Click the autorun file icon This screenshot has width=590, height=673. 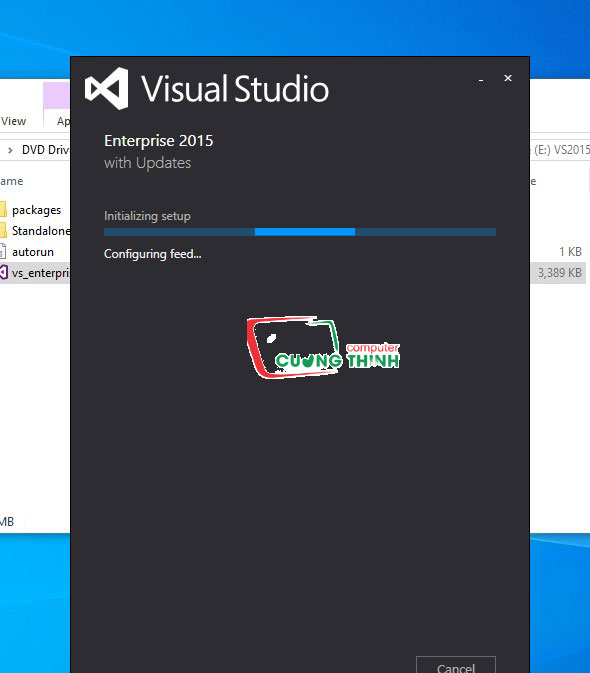3,252
